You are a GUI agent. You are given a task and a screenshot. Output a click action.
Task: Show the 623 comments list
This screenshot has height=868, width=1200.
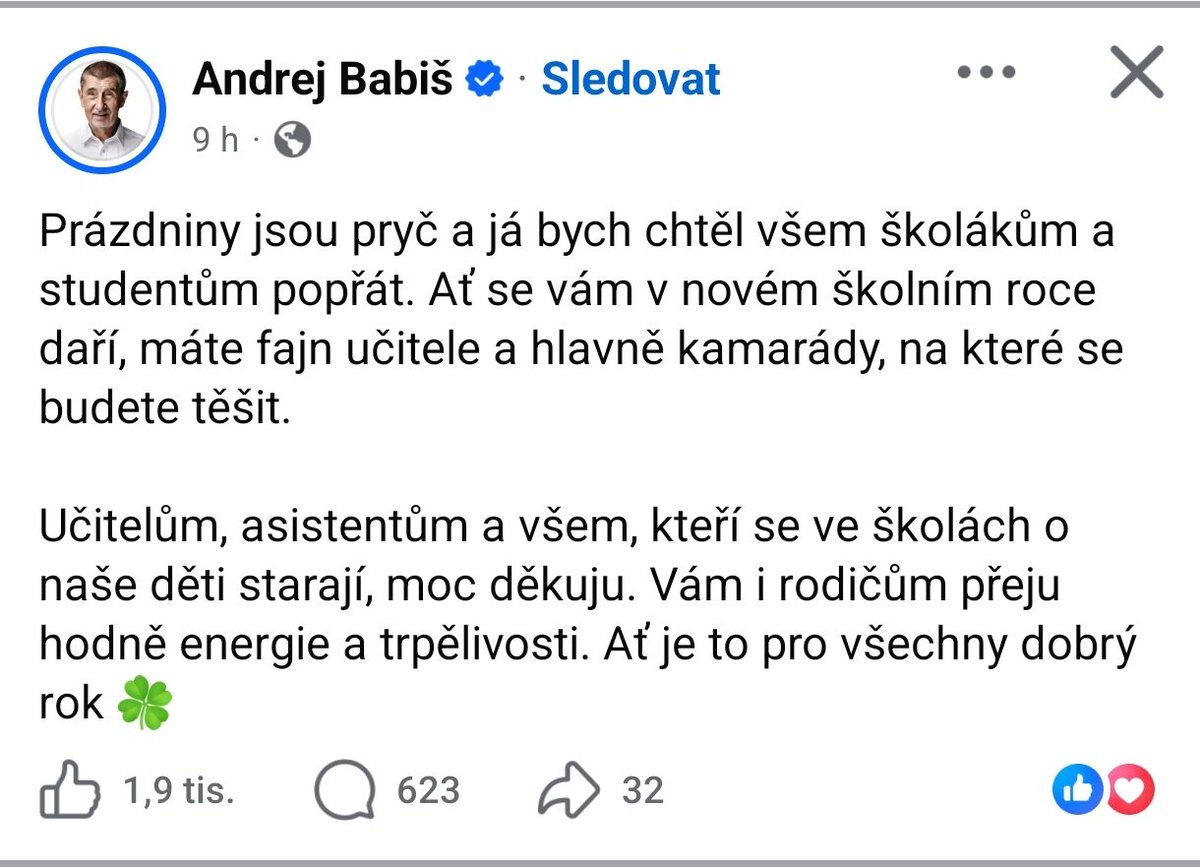pyautogui.click(x=428, y=791)
